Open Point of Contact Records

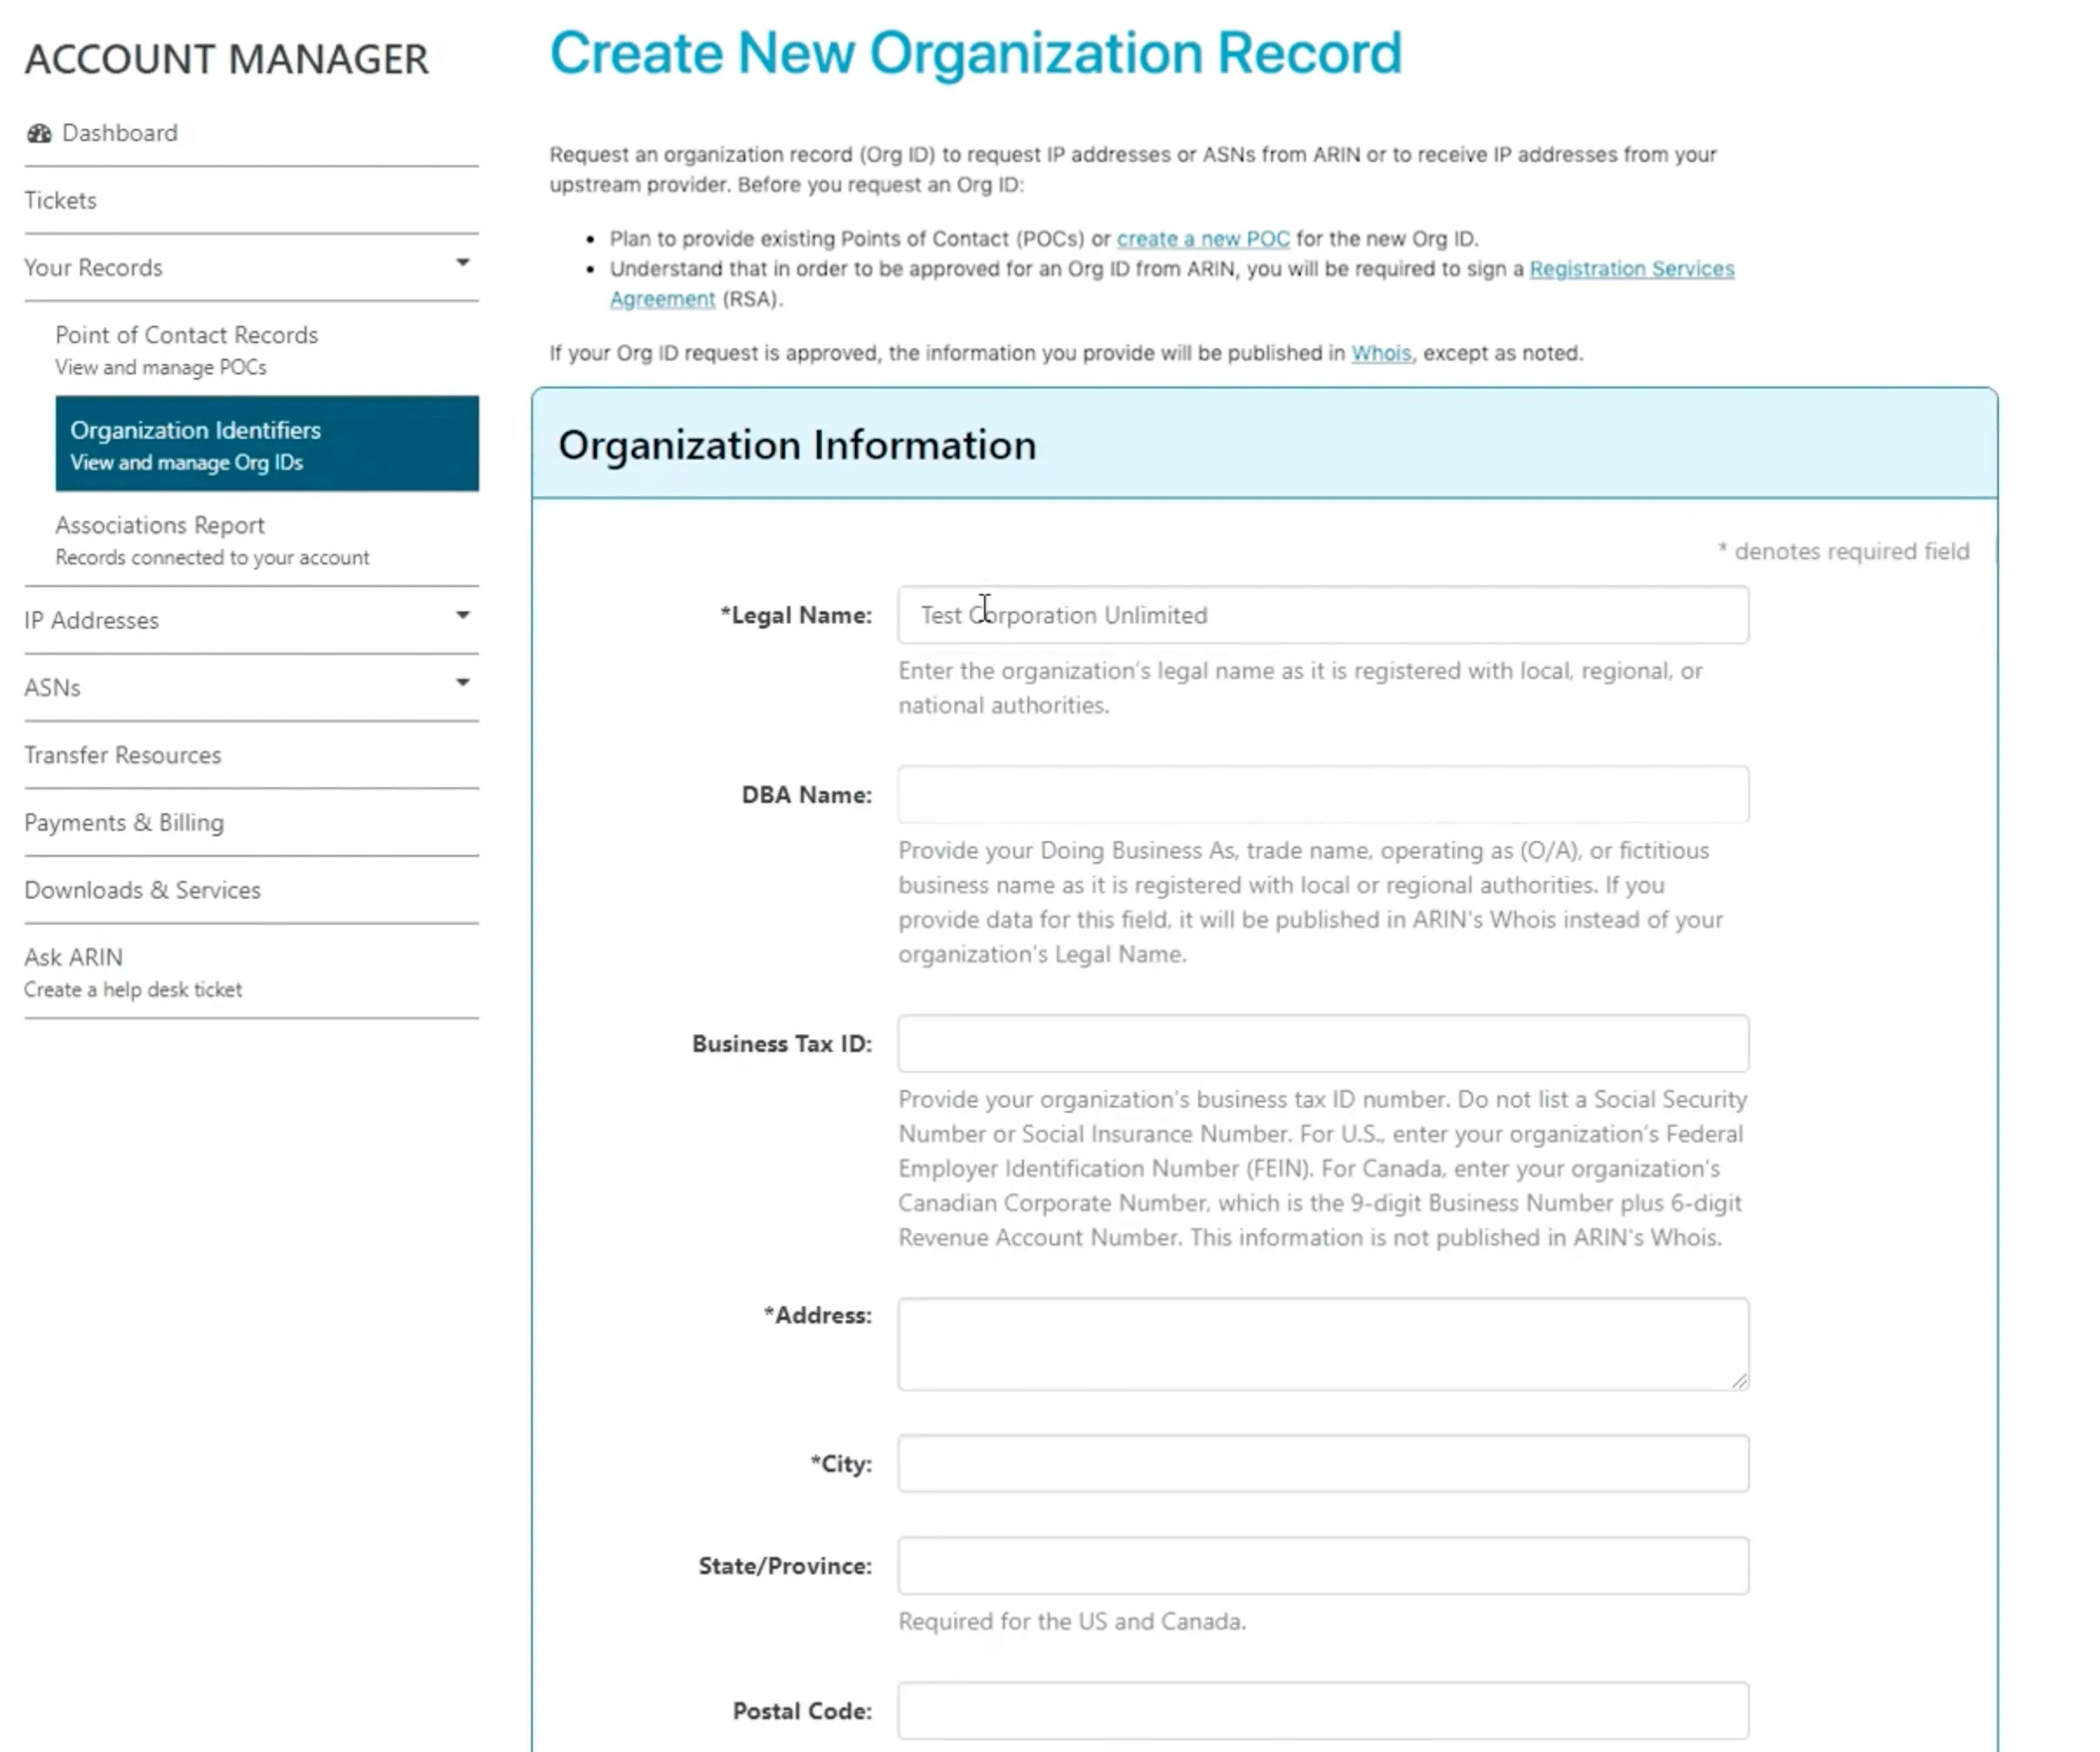pos(186,334)
